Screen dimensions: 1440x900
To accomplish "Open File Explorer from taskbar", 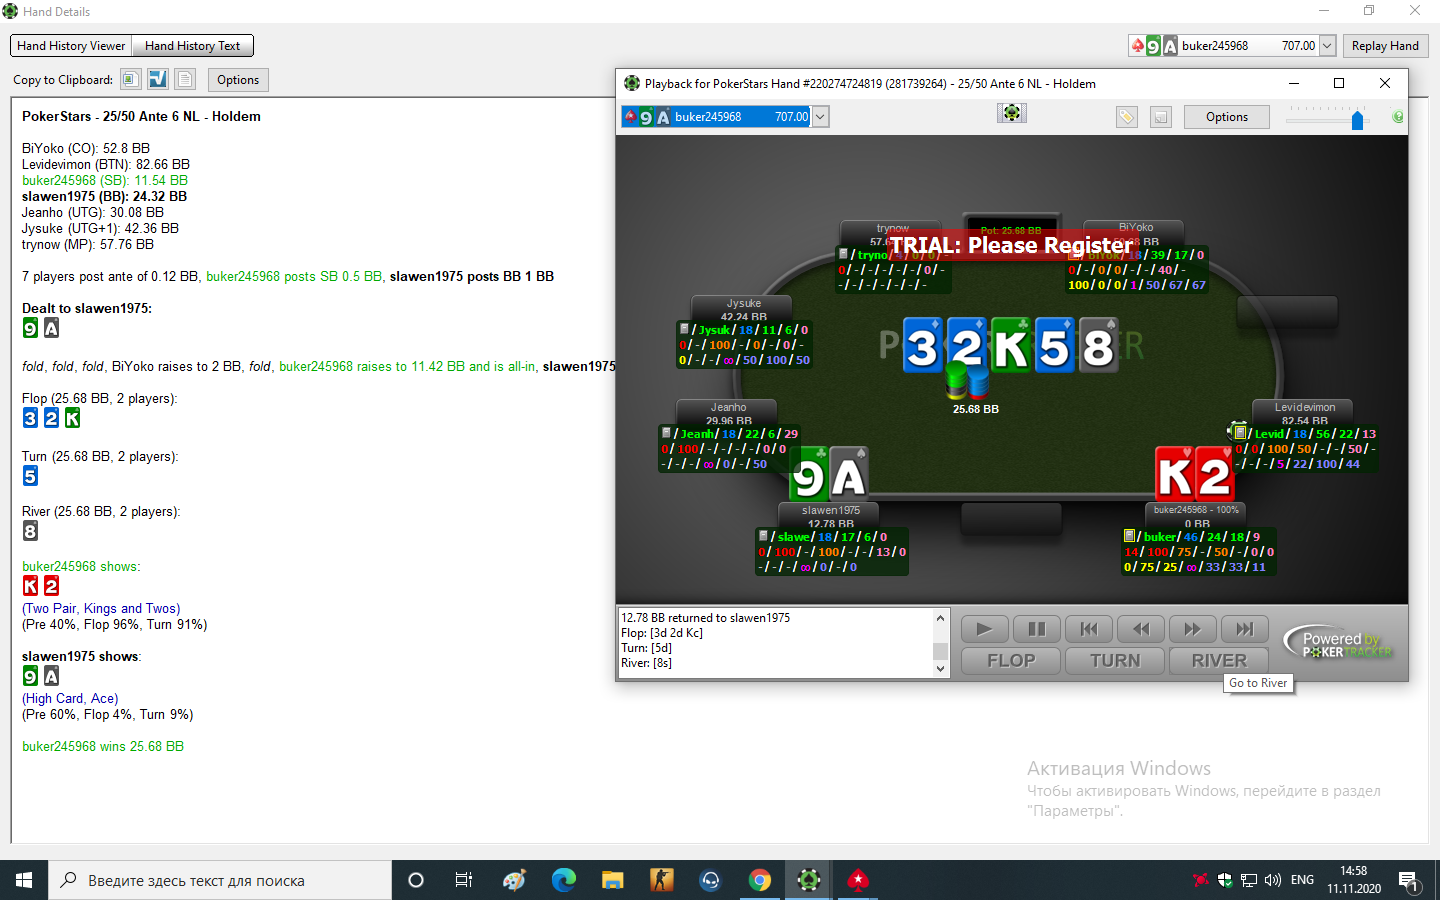I will tap(612, 880).
